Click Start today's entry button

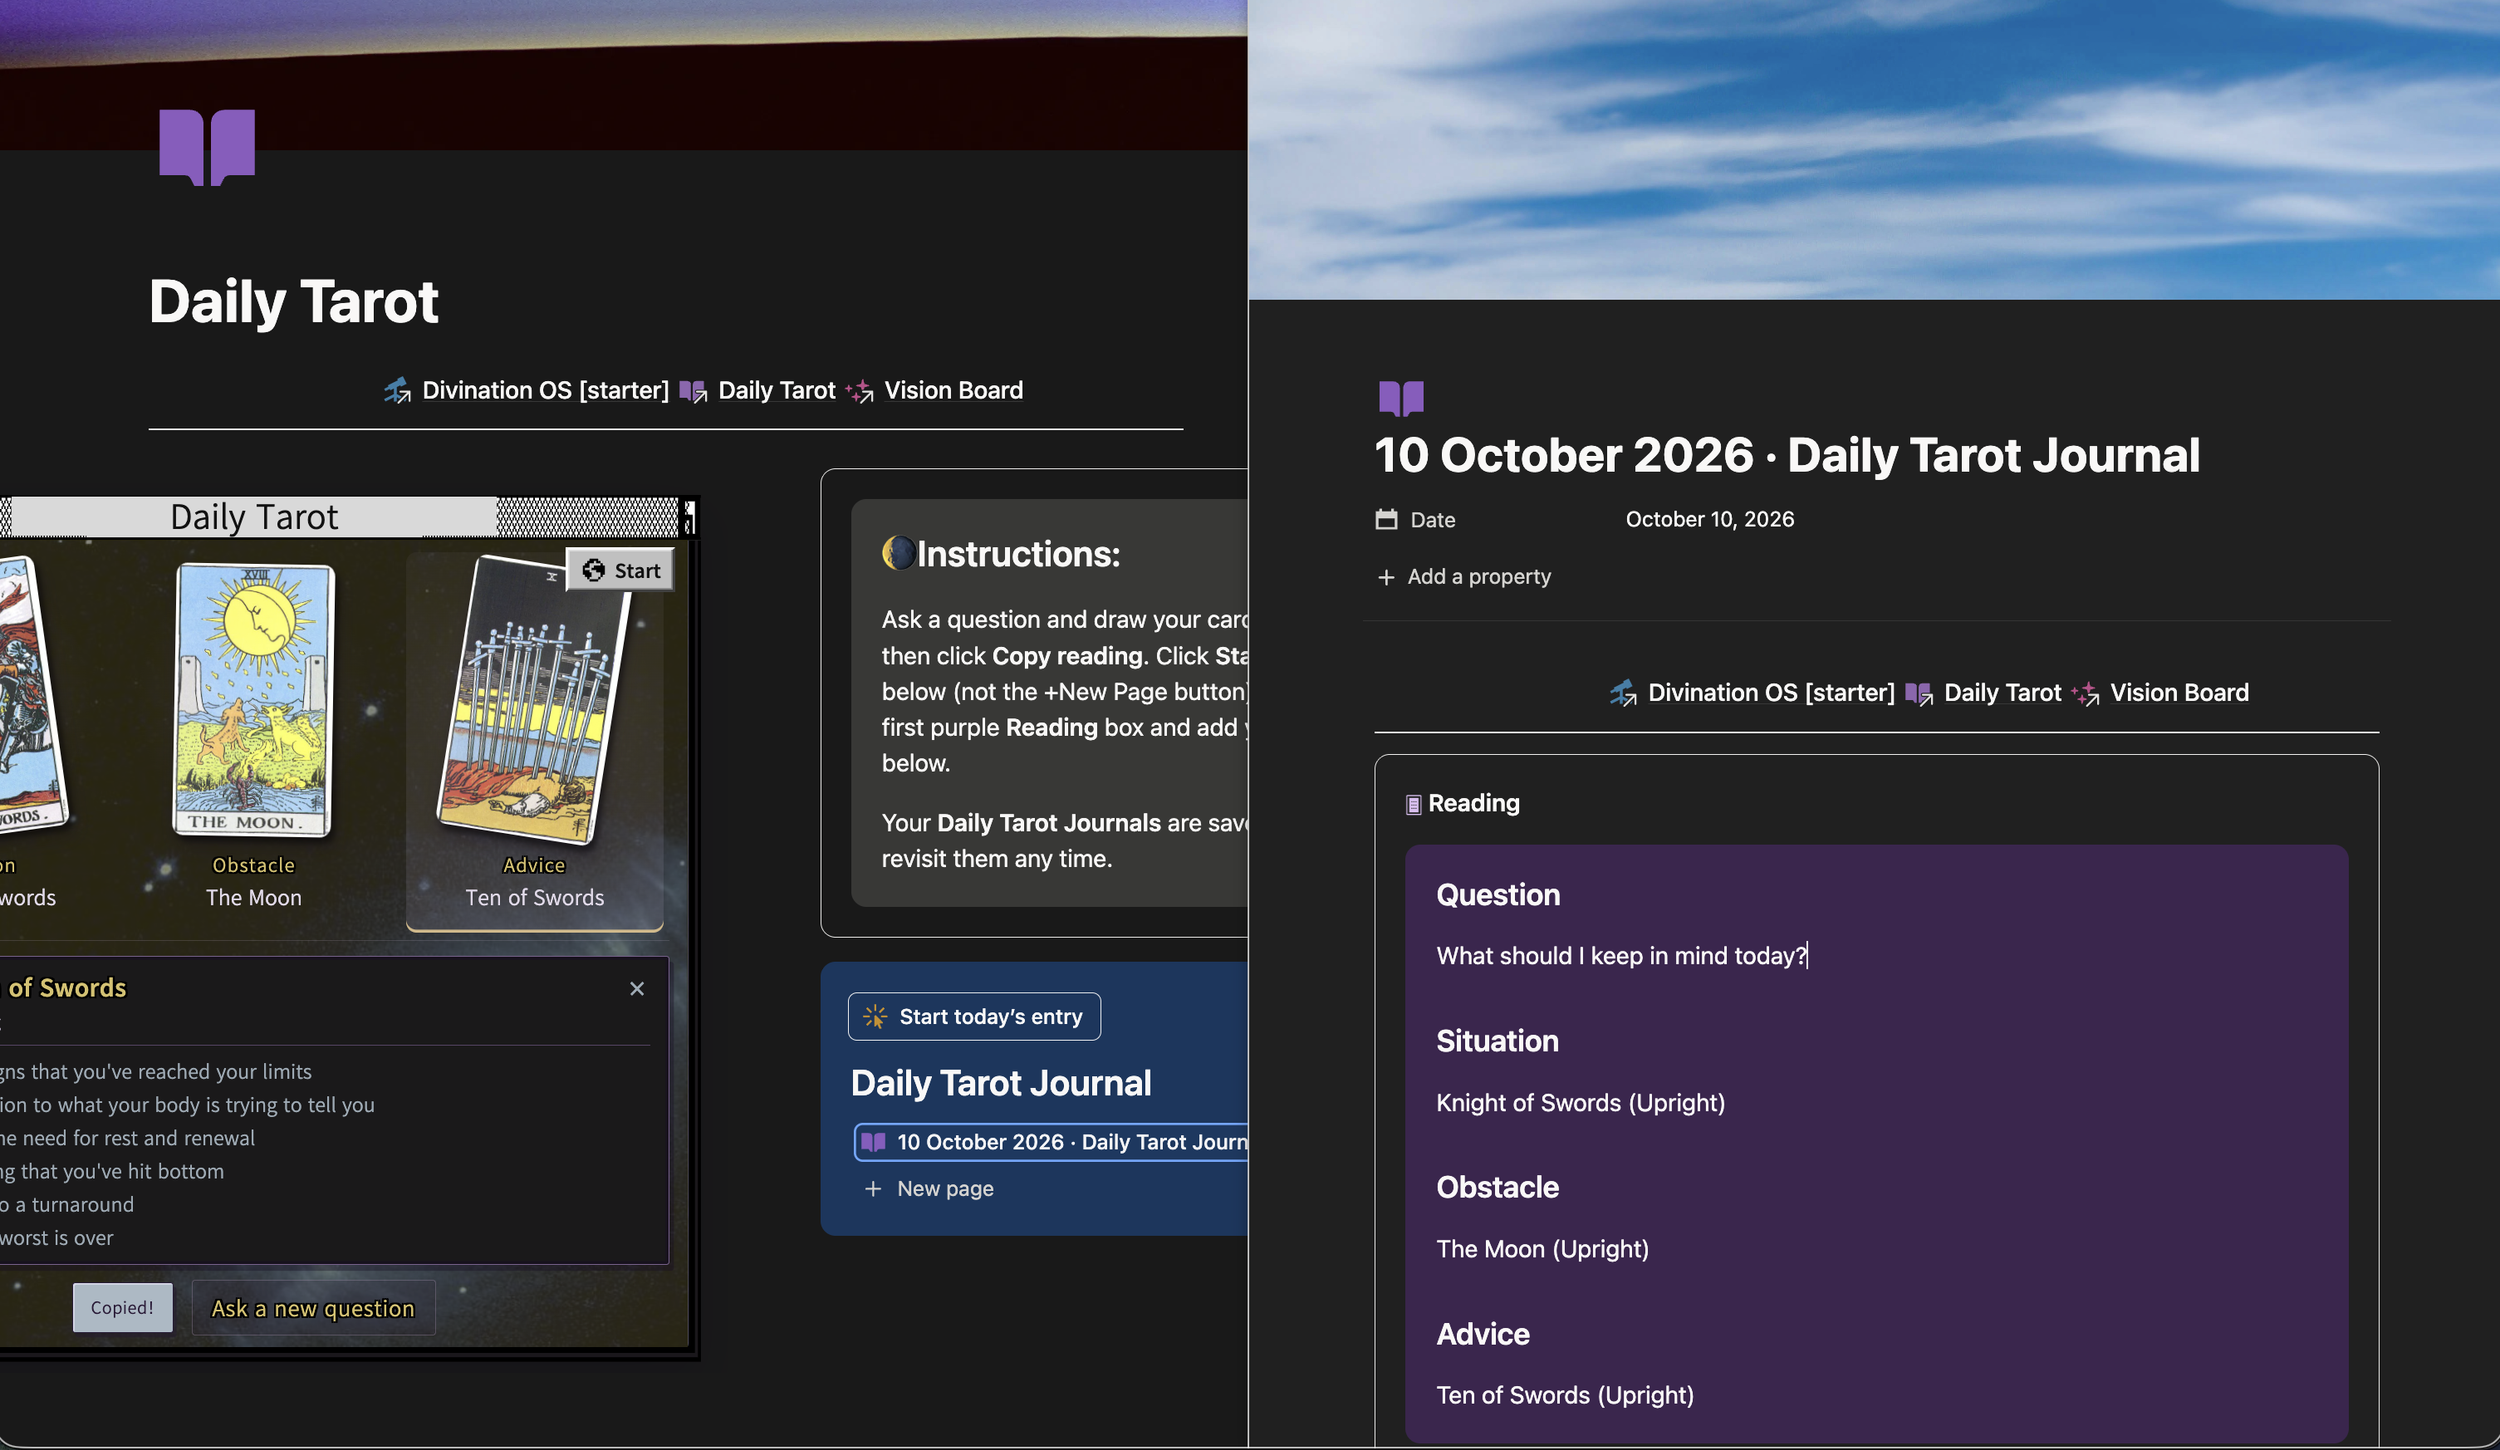pos(974,1016)
